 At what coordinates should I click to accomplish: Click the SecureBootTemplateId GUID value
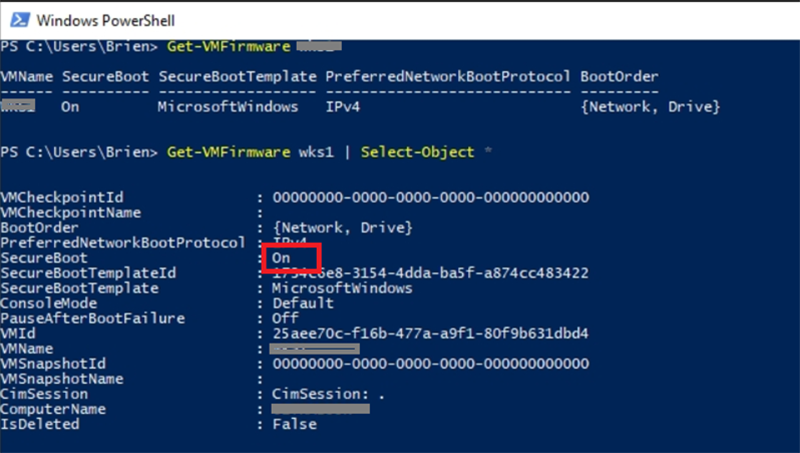coord(430,273)
